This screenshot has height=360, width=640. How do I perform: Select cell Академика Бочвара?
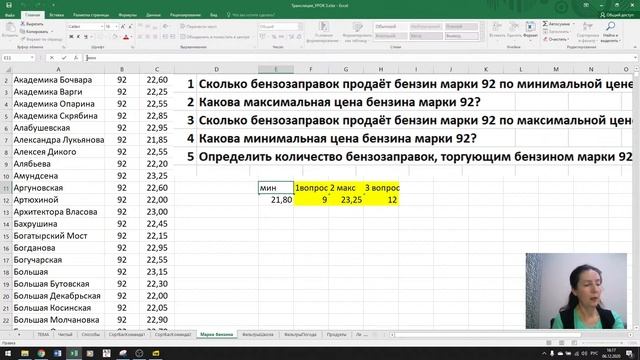pos(58,80)
